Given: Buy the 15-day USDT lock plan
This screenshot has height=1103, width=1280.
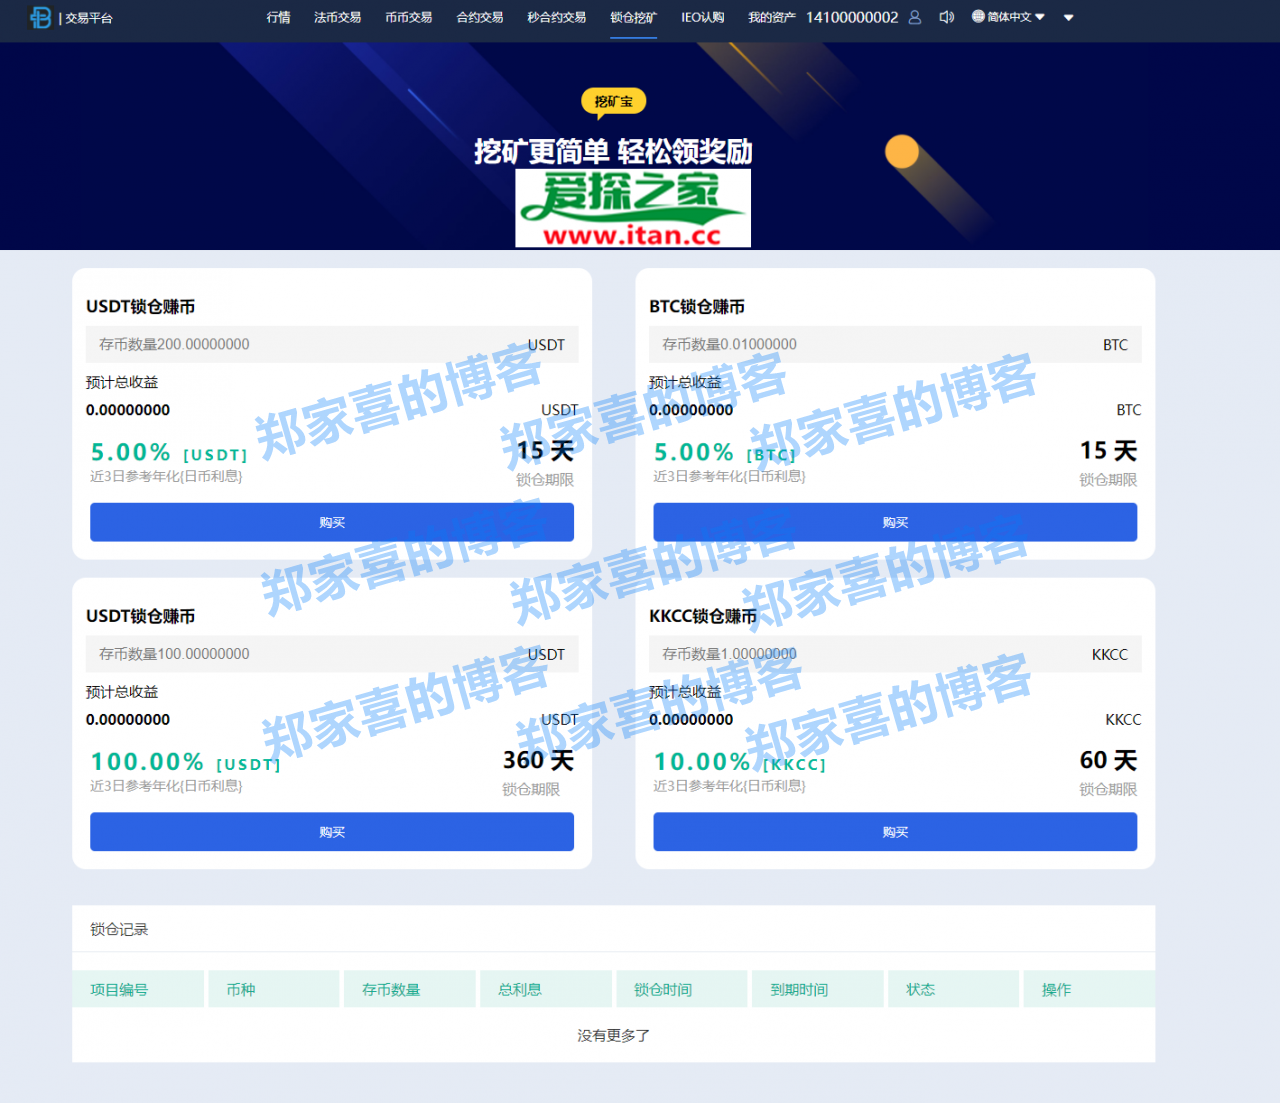Looking at the screenshot, I should (332, 522).
